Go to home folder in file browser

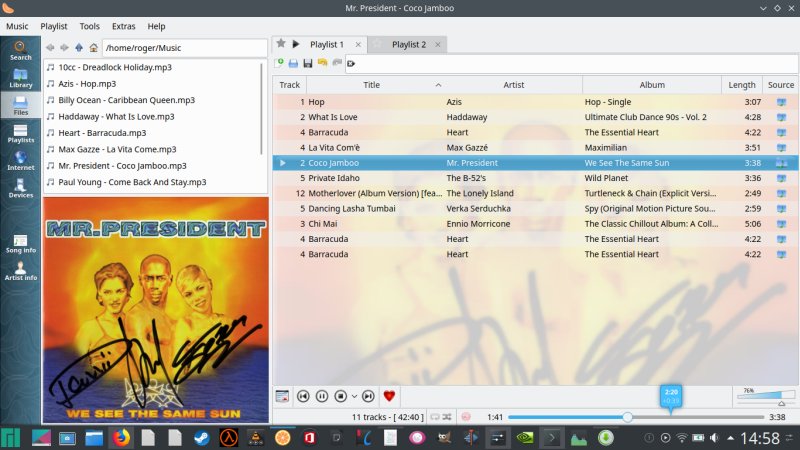pos(93,47)
